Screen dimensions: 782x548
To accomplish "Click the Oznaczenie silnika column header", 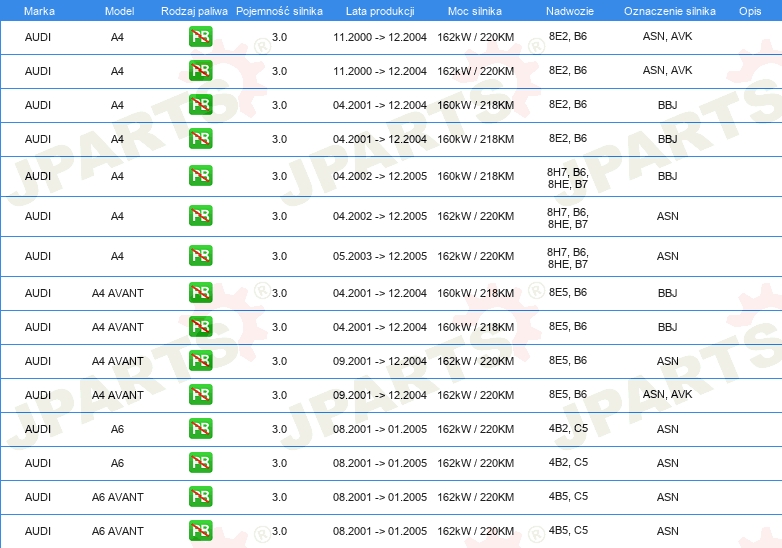I will [670, 11].
